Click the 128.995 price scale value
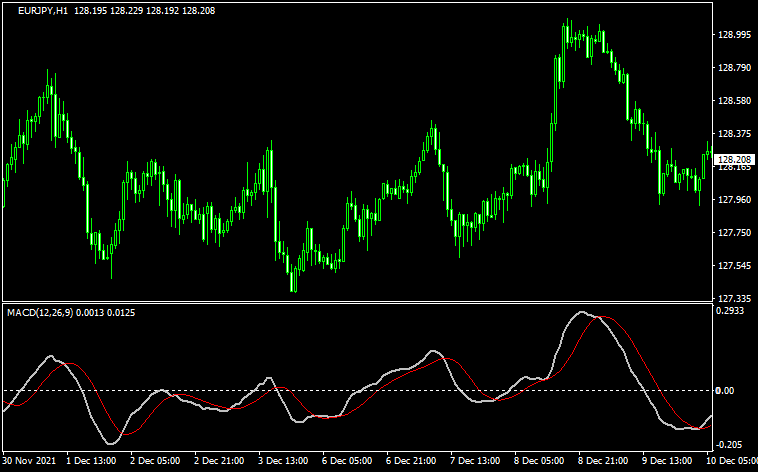Viewport: 758px width, 472px height. (735, 34)
